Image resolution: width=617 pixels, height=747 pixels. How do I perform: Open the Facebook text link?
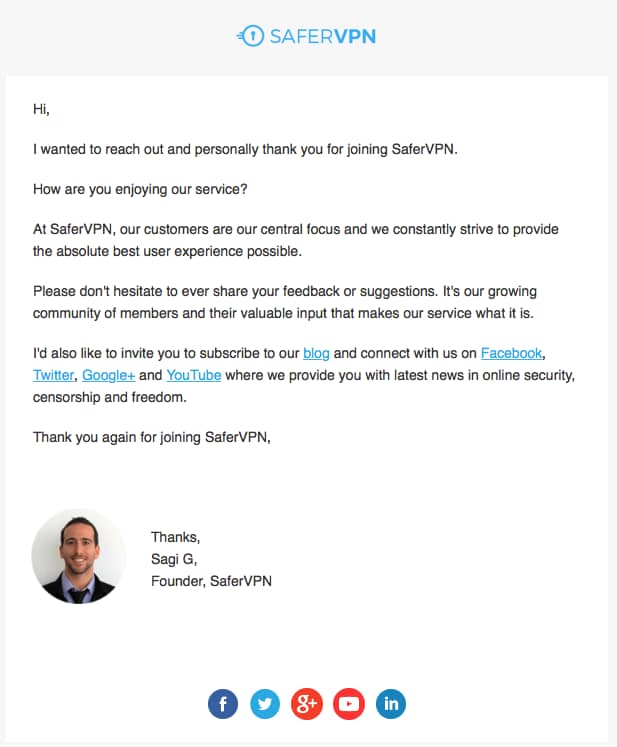[511, 353]
